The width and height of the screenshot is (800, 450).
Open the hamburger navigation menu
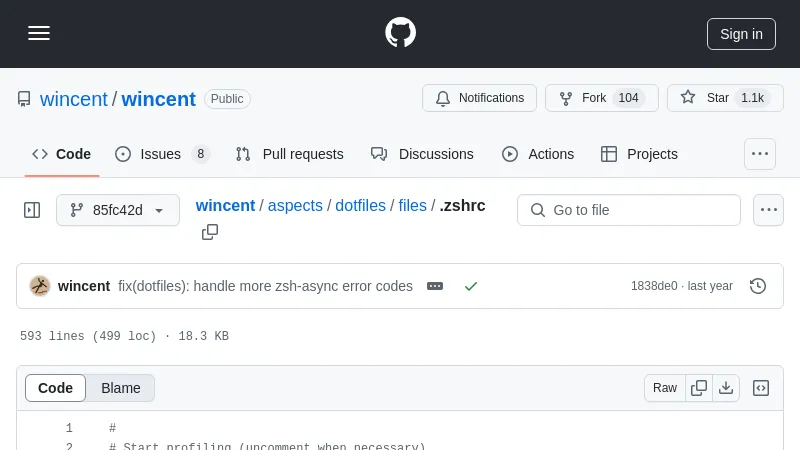[39, 33]
